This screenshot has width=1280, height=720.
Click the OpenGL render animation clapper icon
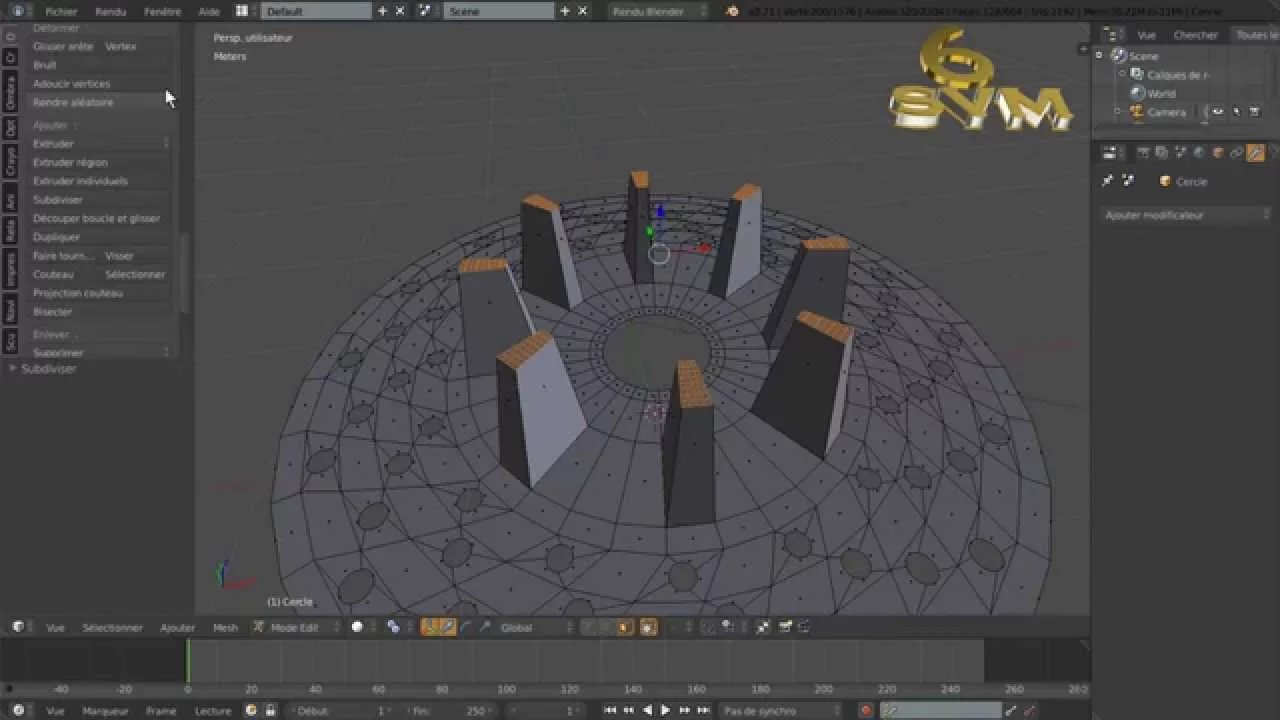coord(804,627)
